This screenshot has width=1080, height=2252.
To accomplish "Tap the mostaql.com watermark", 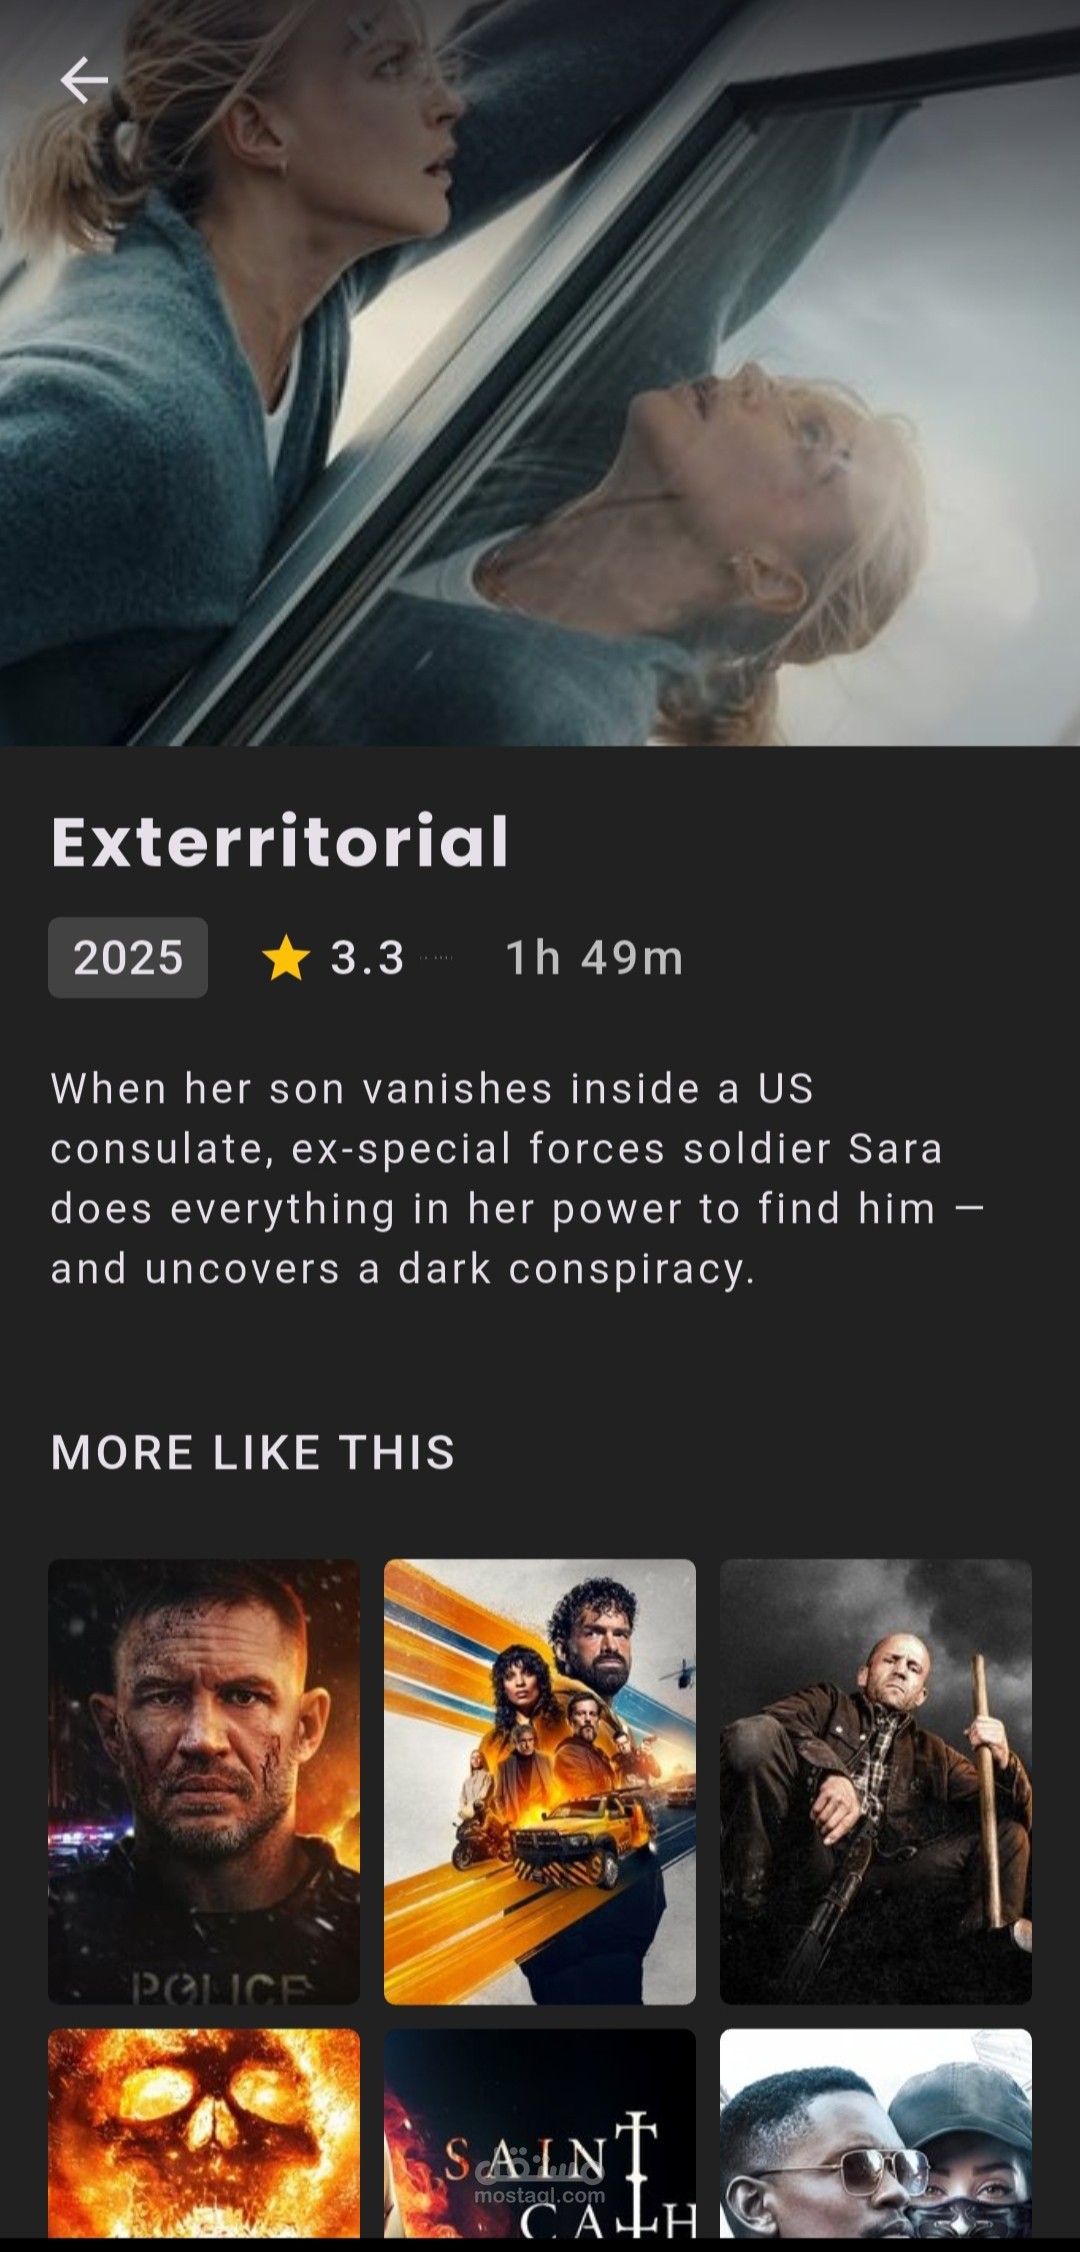I will click(540, 2195).
